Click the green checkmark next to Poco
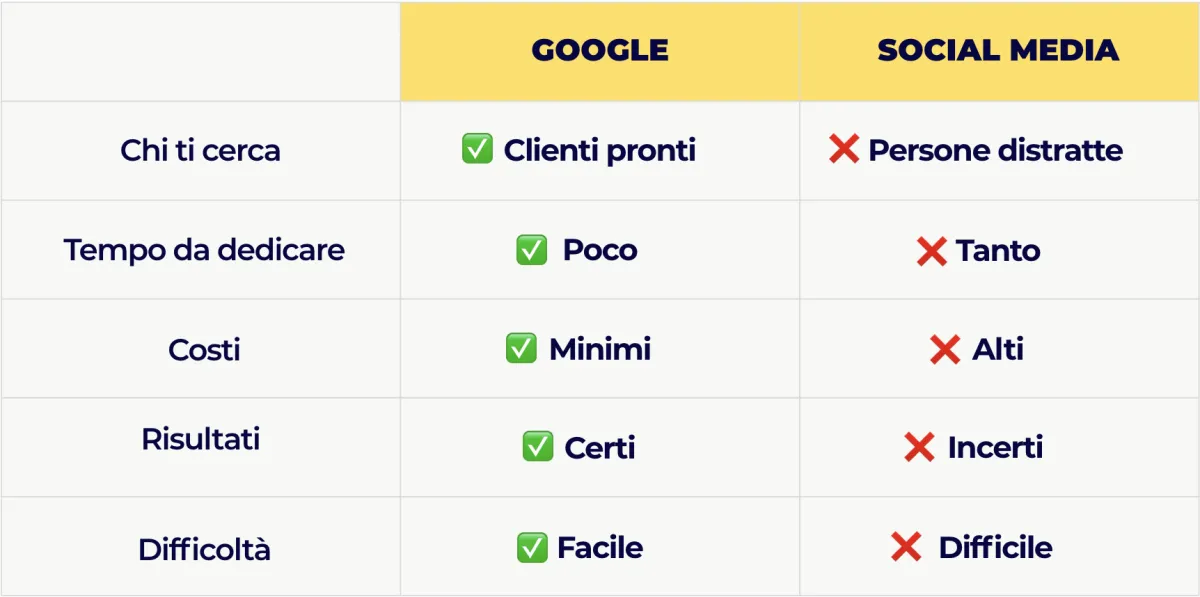Screen dimensions: 1200x597 pyautogui.click(x=531, y=250)
